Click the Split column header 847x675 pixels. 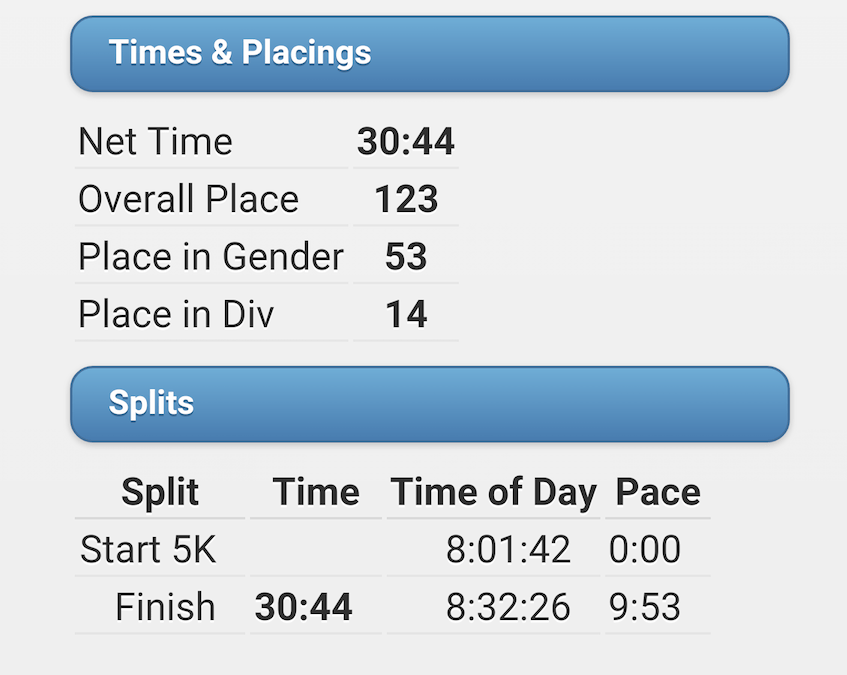[x=160, y=492]
